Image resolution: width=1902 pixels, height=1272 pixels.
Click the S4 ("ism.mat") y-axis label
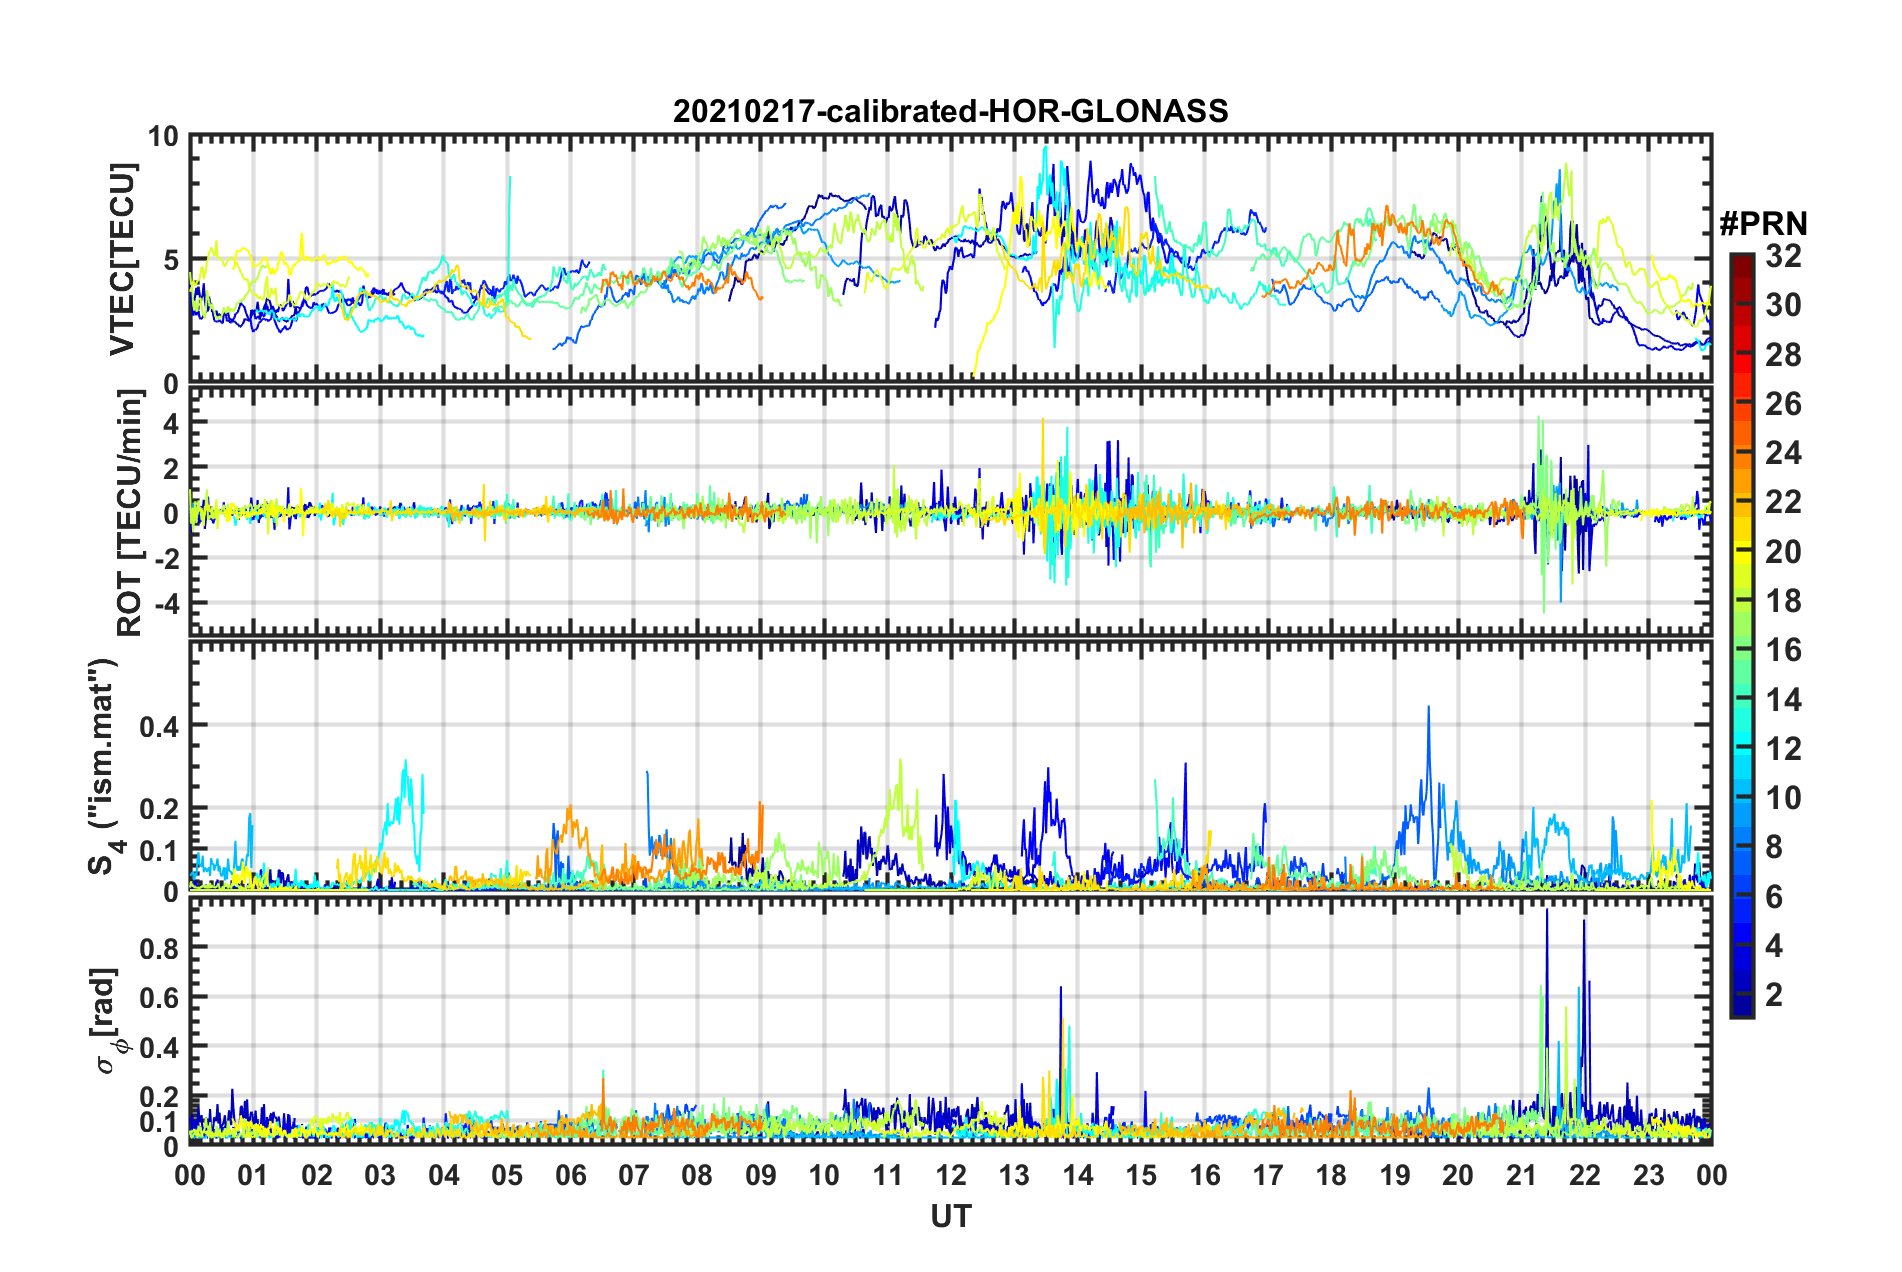pyautogui.click(x=104, y=767)
